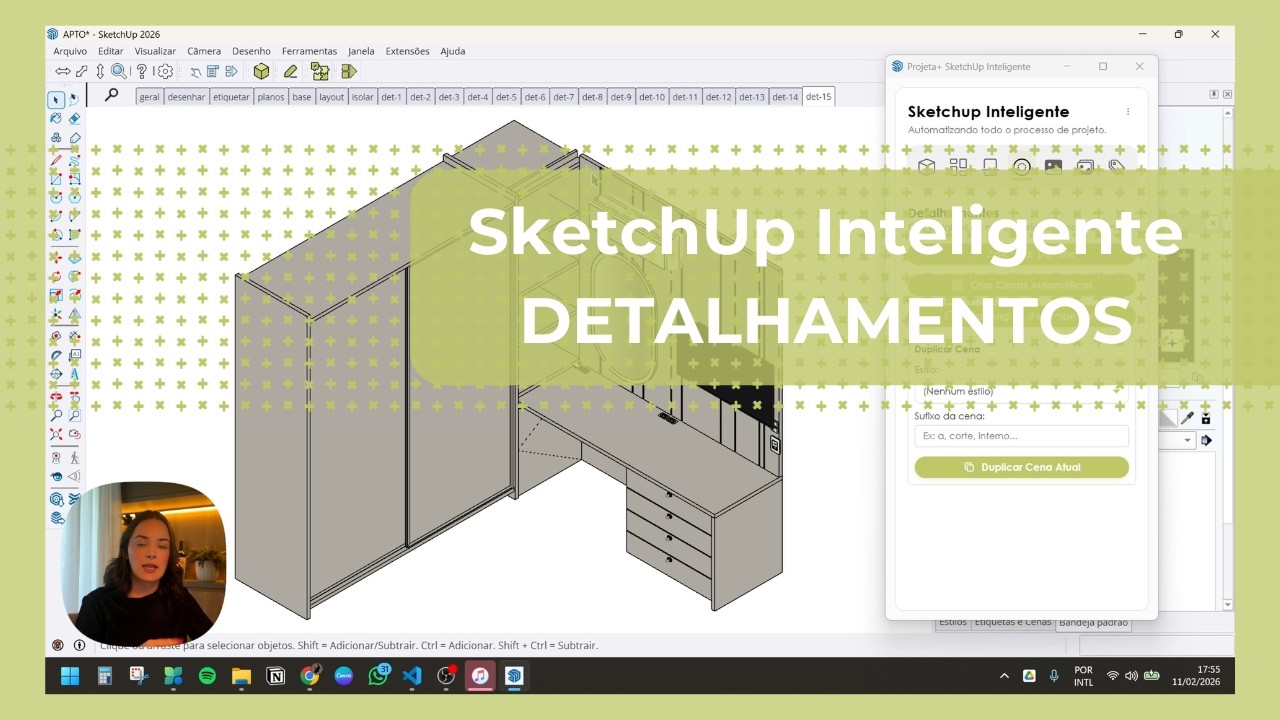Viewport: 1280px width, 720px height.
Task: Open the Ferramentas menu
Action: [309, 51]
